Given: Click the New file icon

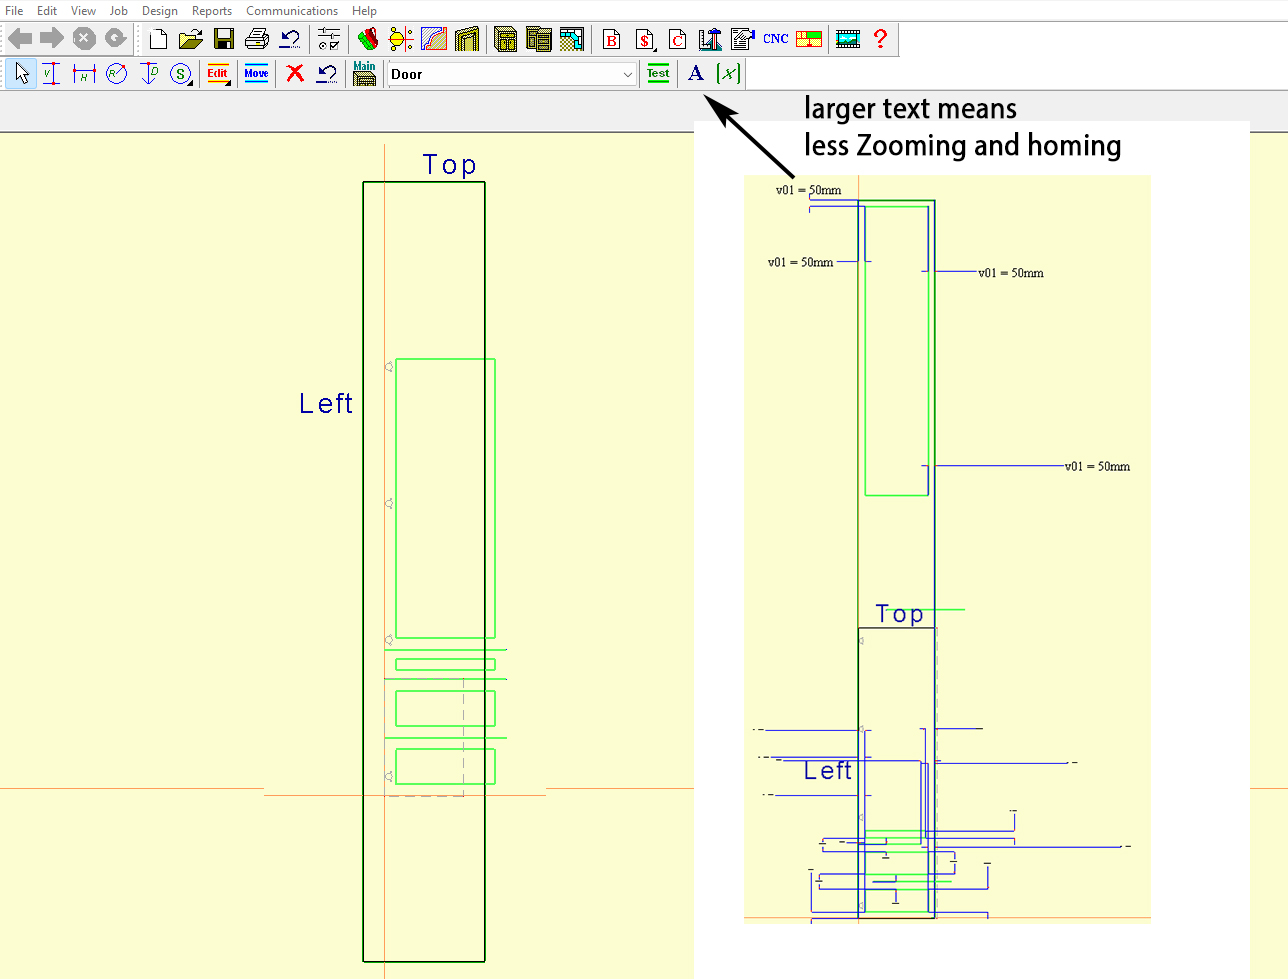Looking at the screenshot, I should coord(158,39).
